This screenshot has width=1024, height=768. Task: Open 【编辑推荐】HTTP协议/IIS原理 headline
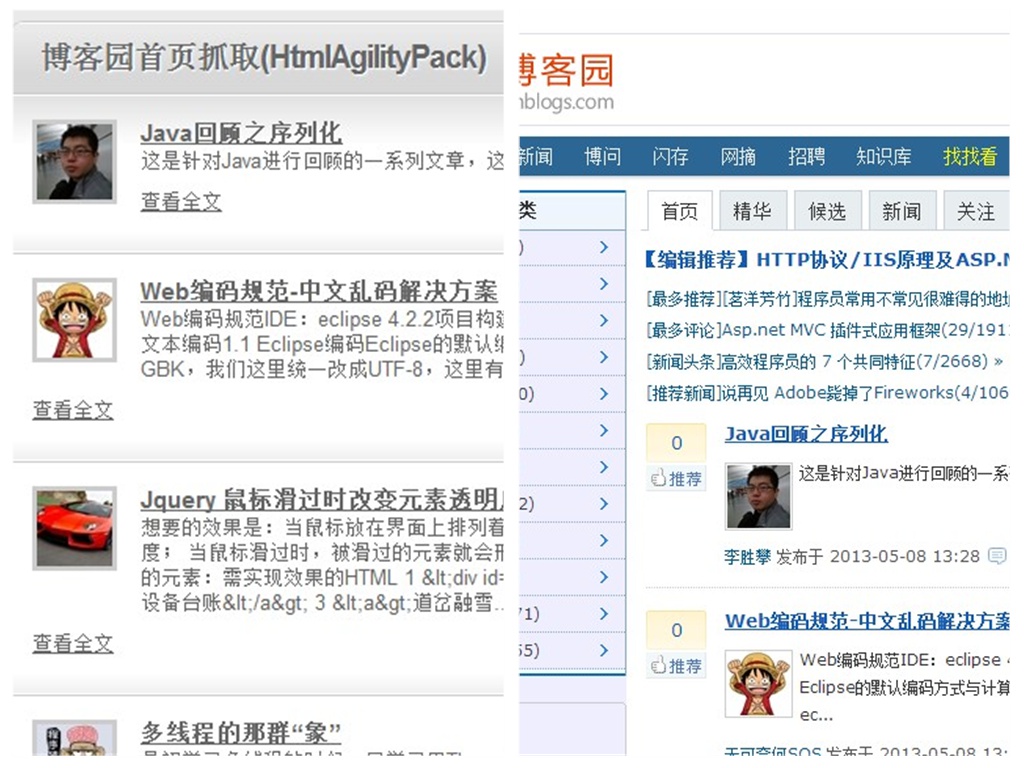[826, 260]
